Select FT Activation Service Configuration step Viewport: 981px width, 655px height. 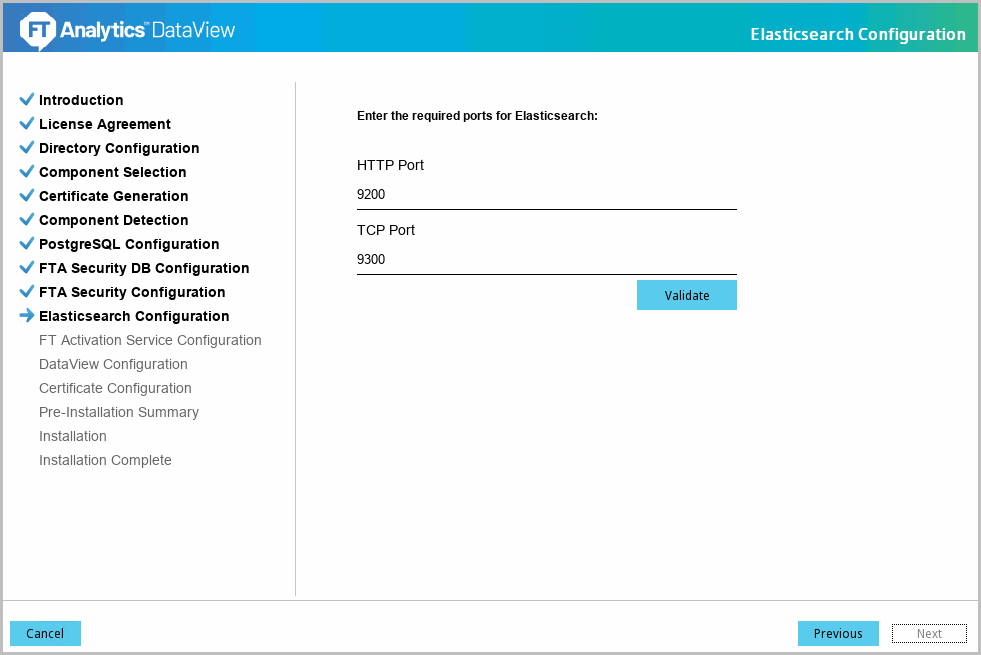pos(150,340)
